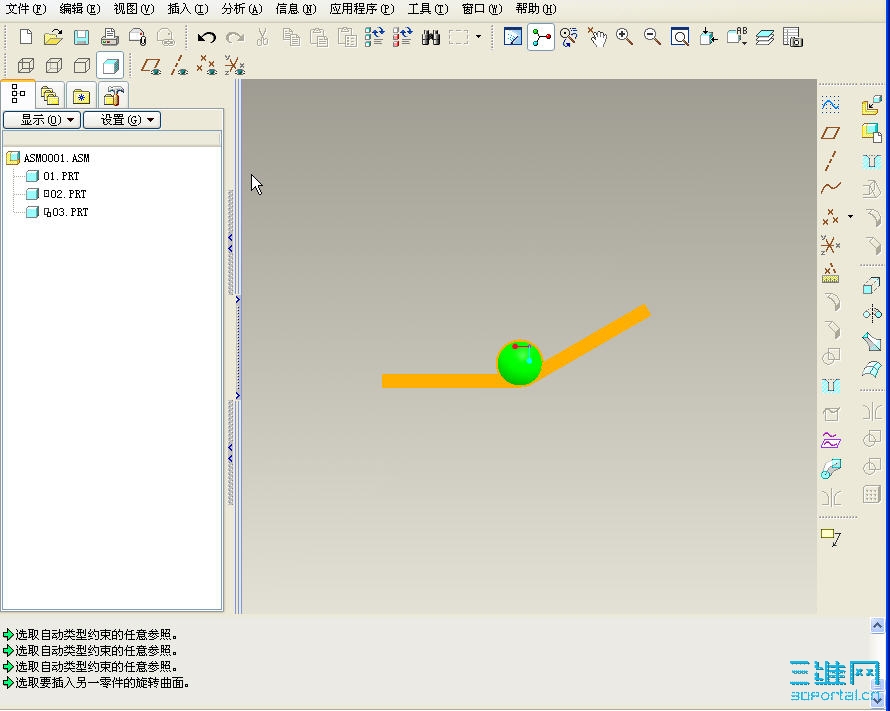Activate the zoom-out magnifier
Screen dimensions: 890x711
point(652,37)
